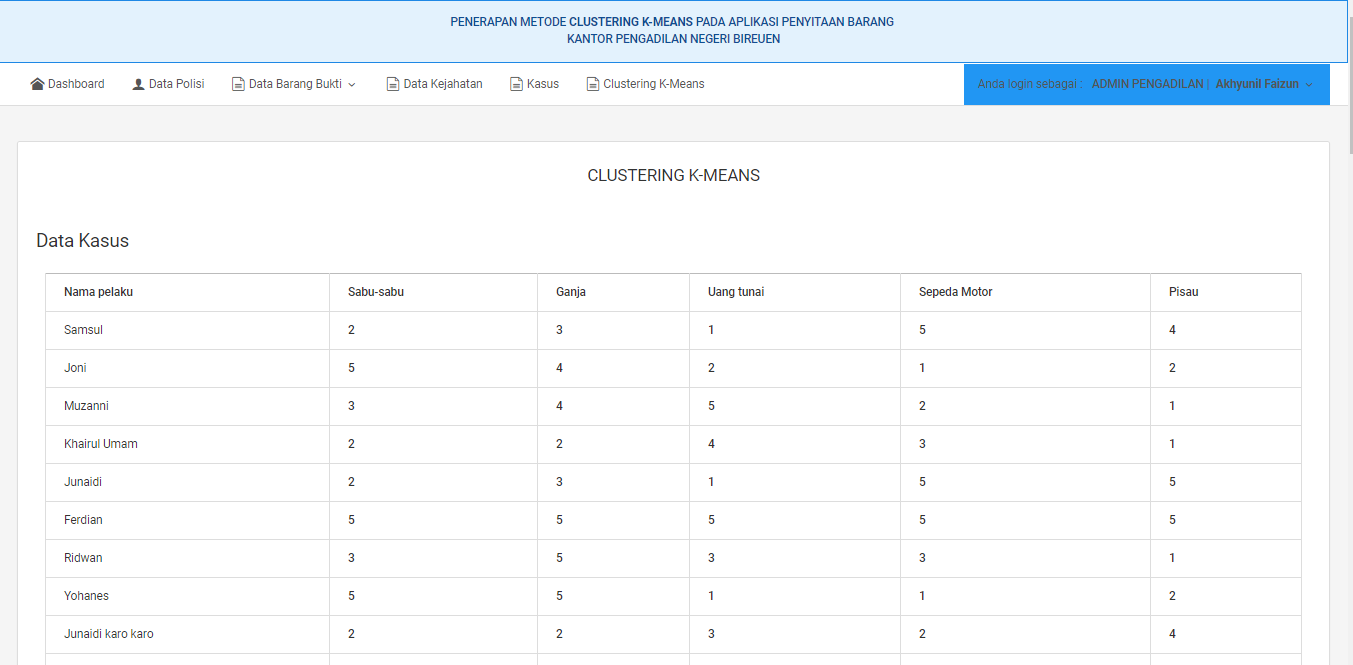Select the name "Ferdian" in the table

tap(83, 520)
